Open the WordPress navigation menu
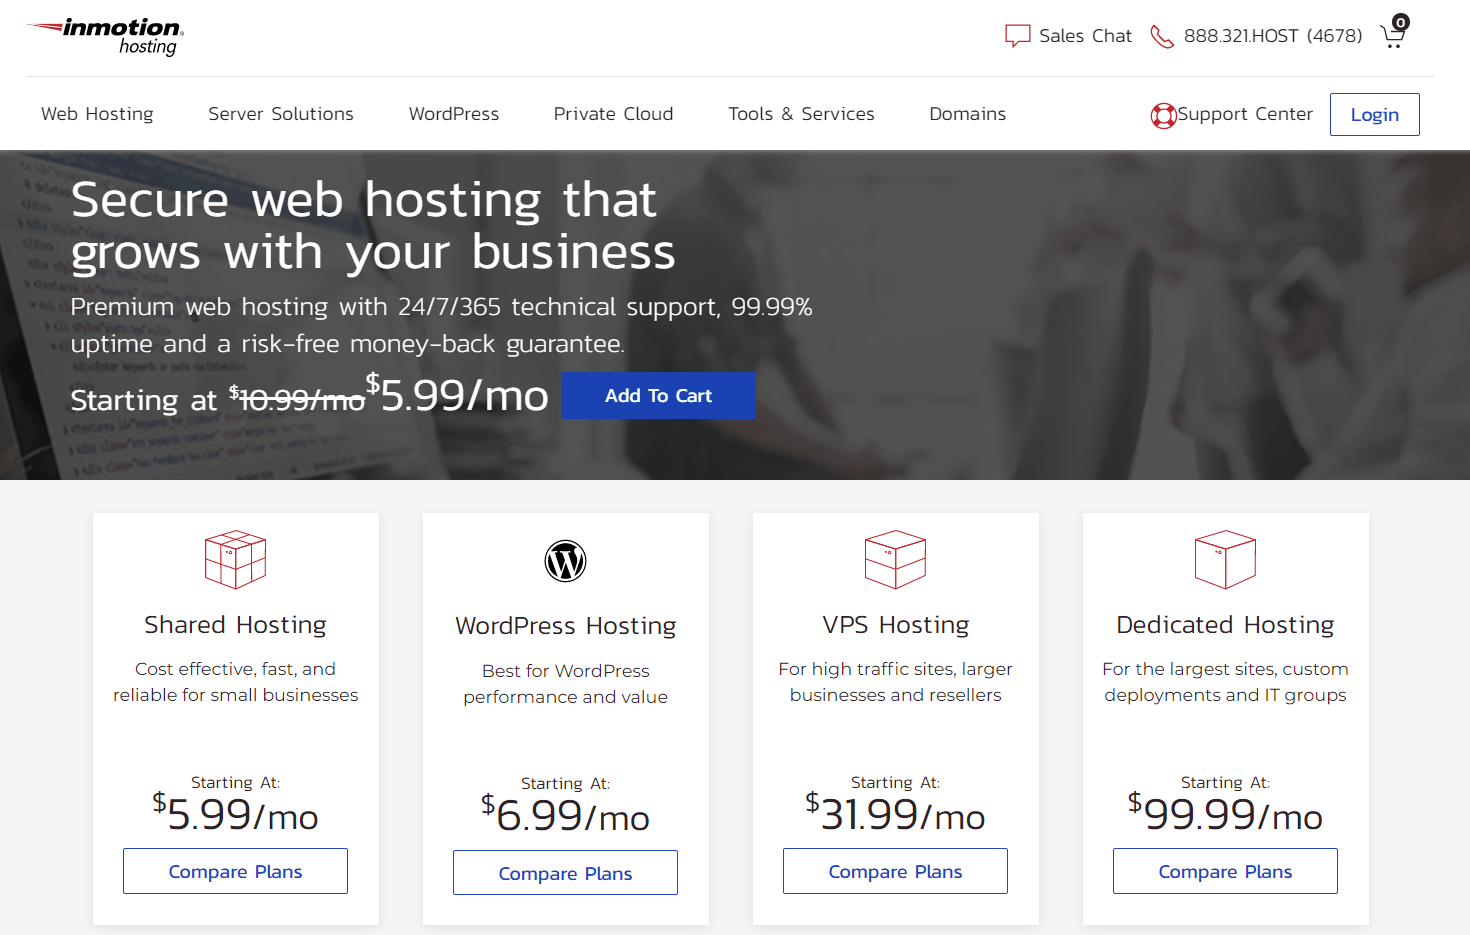Screen dimensions: 1470x935 [454, 114]
